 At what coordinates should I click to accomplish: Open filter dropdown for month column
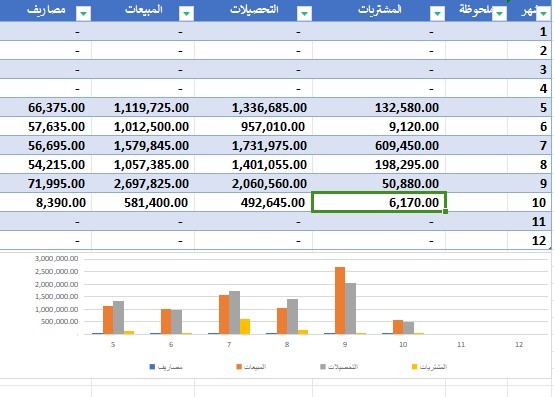point(543,14)
